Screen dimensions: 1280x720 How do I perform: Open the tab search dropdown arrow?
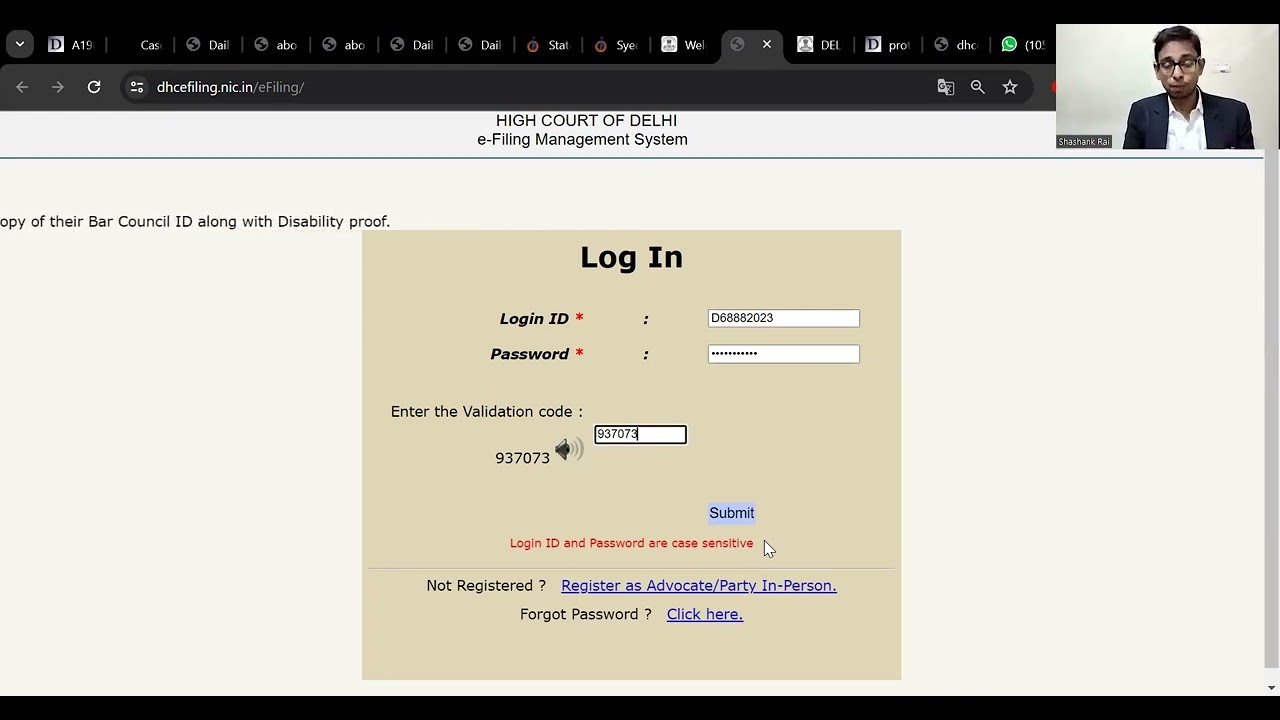click(x=20, y=44)
